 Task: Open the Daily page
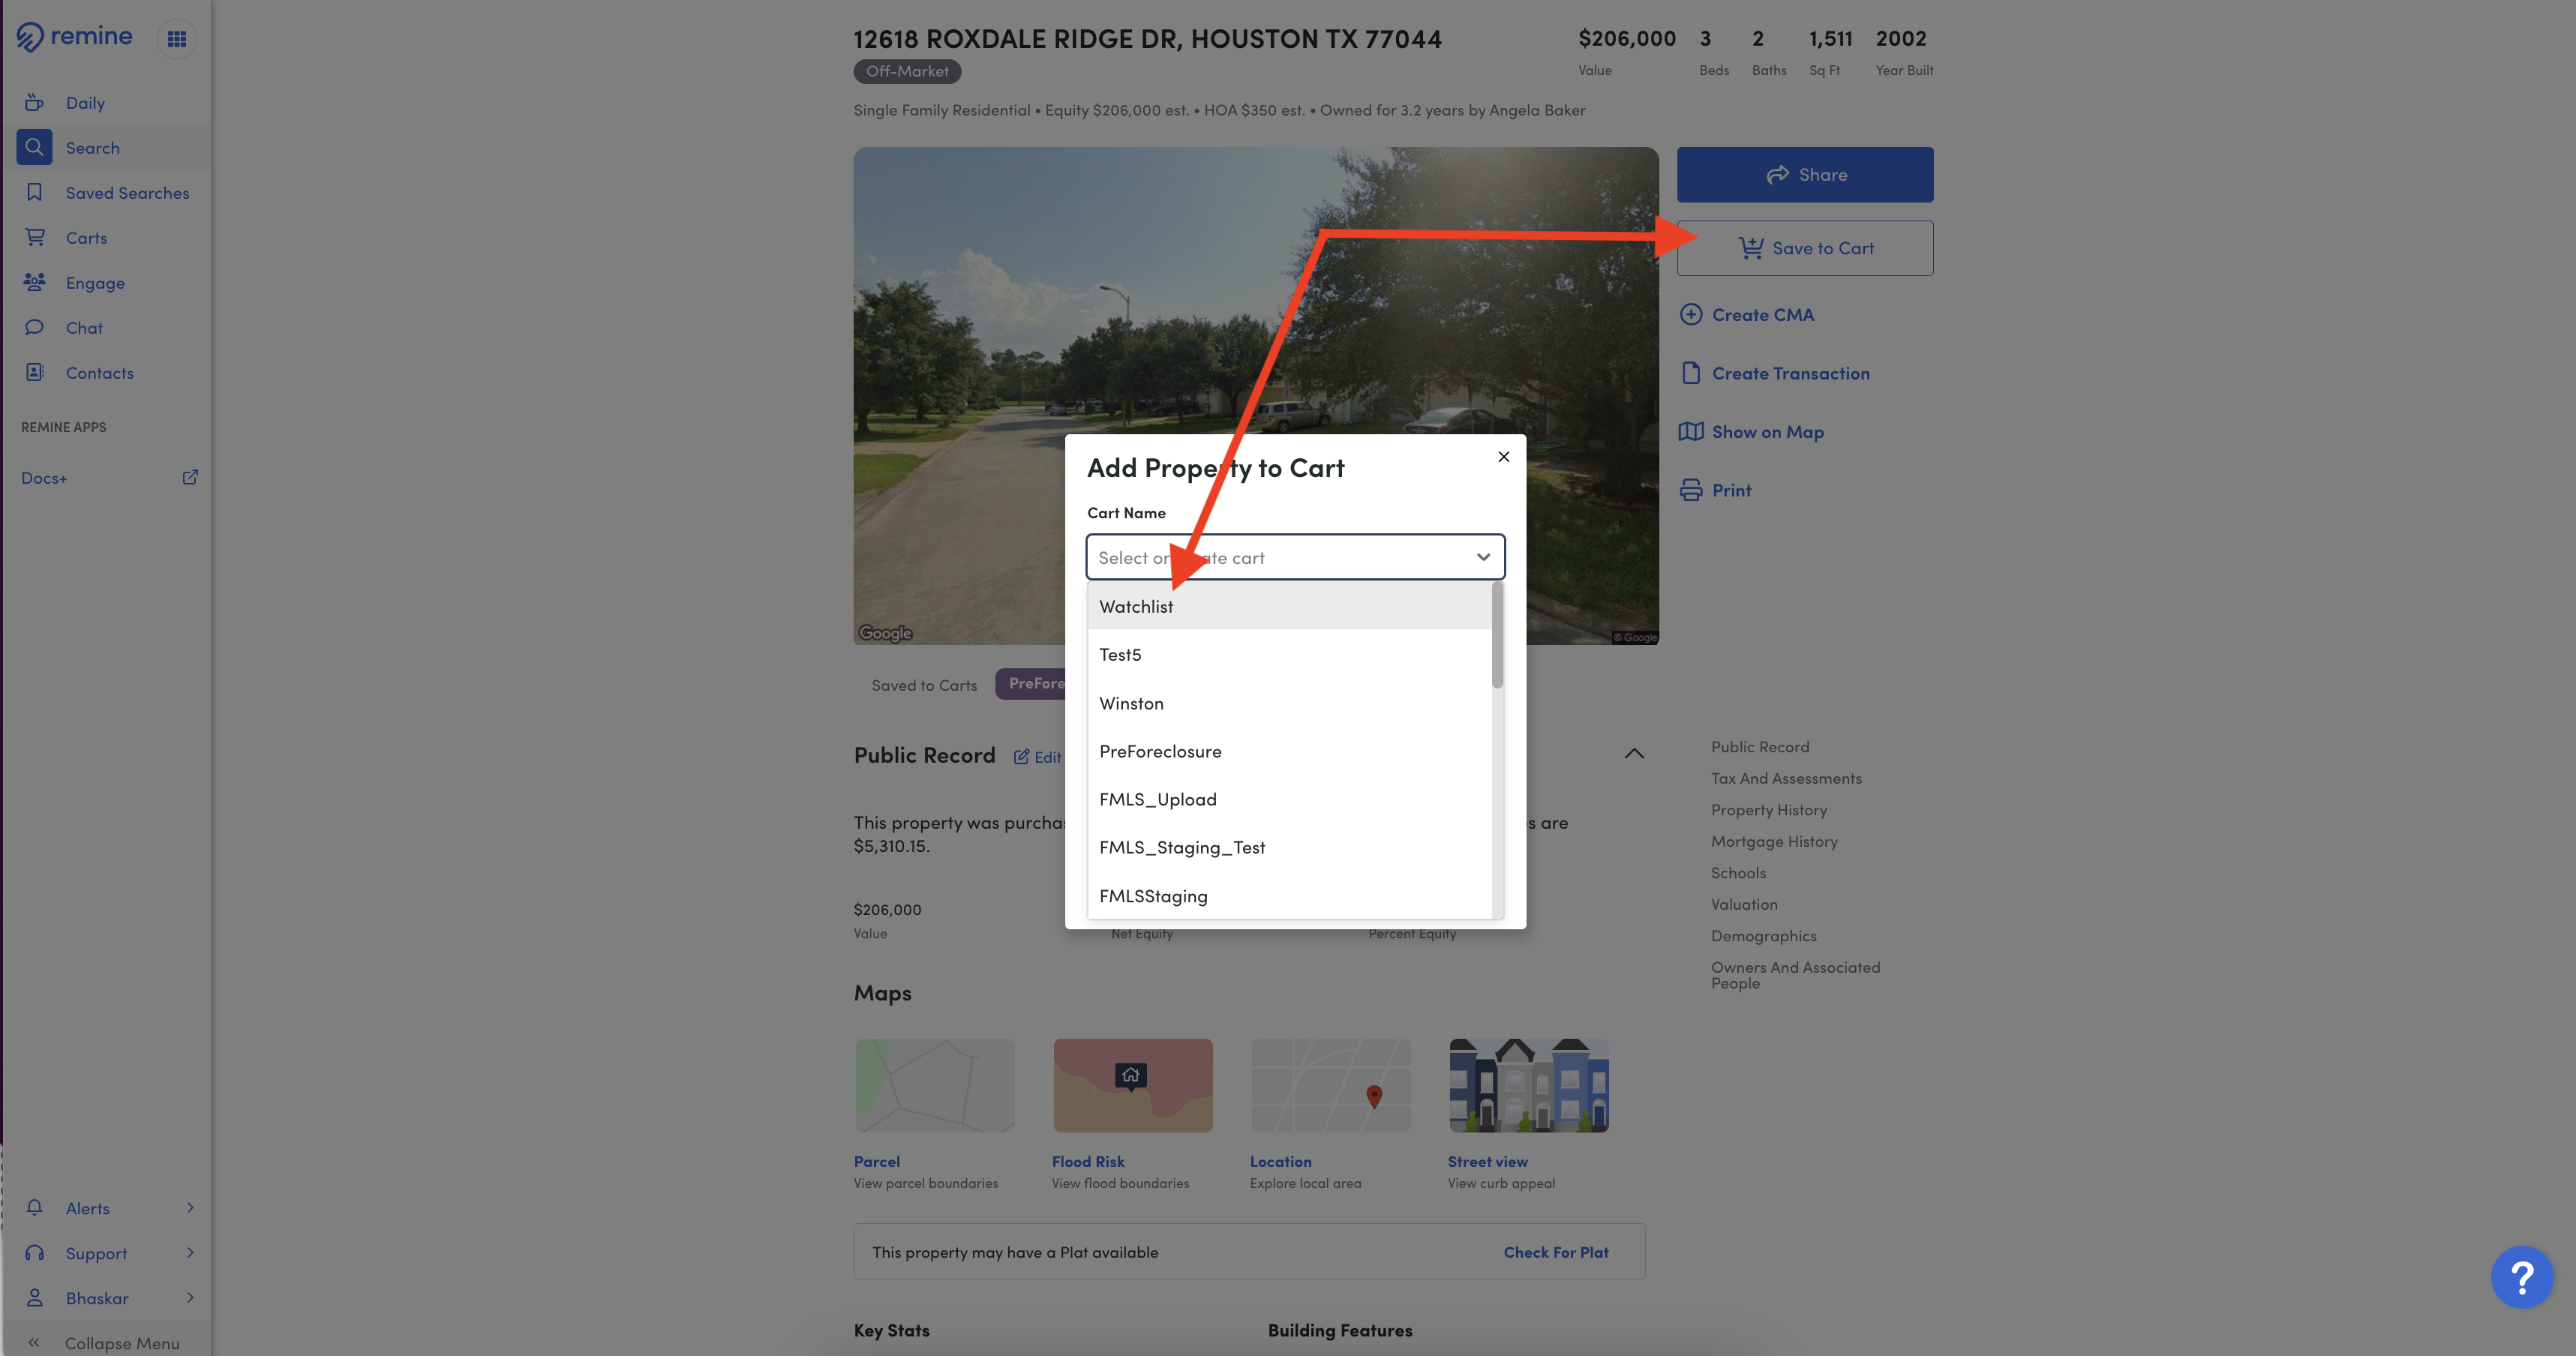pyautogui.click(x=85, y=103)
